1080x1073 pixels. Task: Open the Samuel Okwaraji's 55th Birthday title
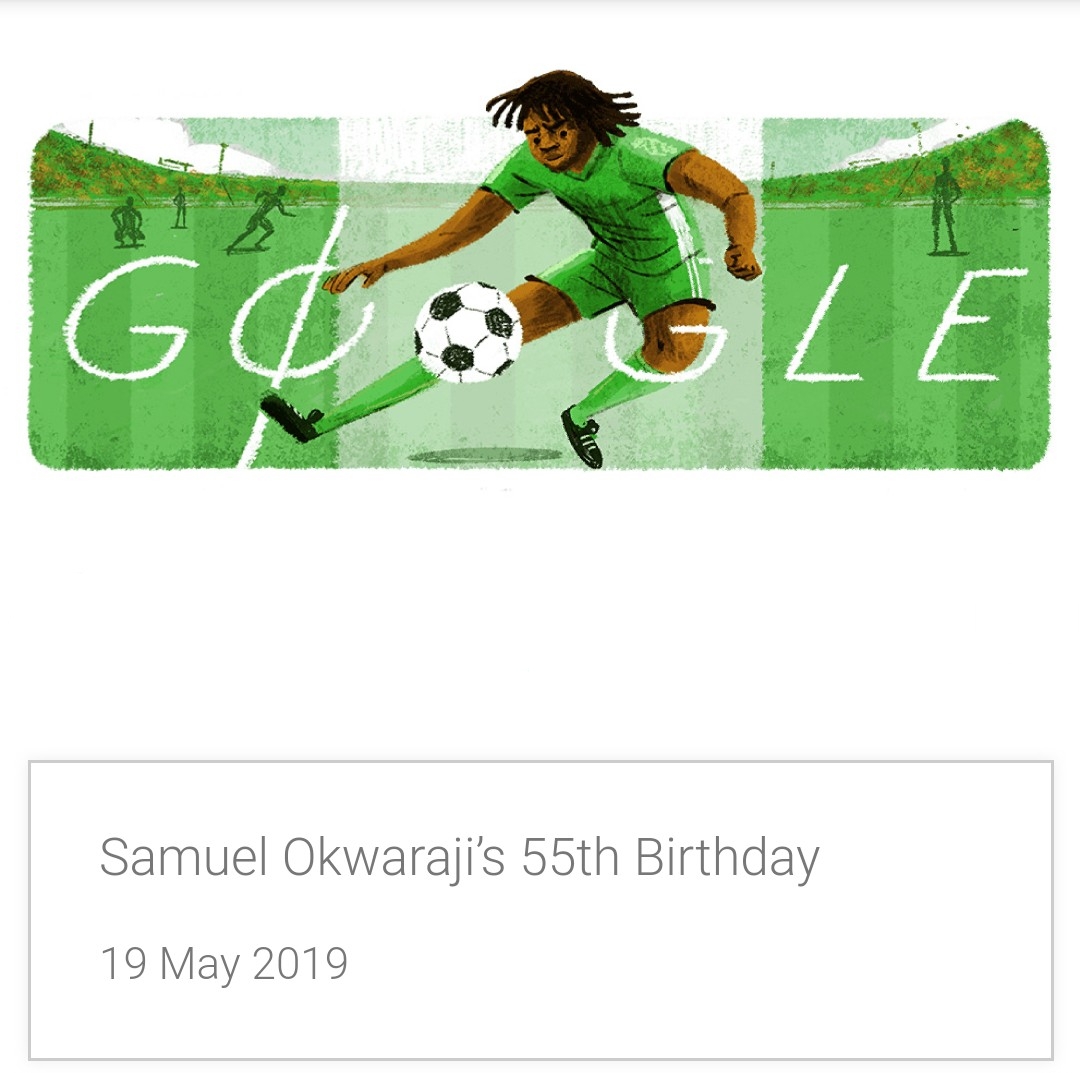[459, 857]
